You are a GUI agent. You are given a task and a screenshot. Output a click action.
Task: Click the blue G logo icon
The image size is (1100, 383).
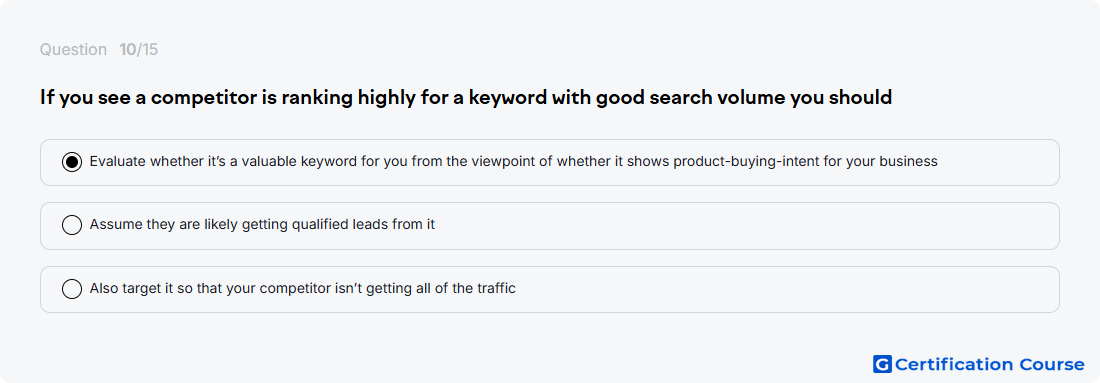tap(882, 364)
